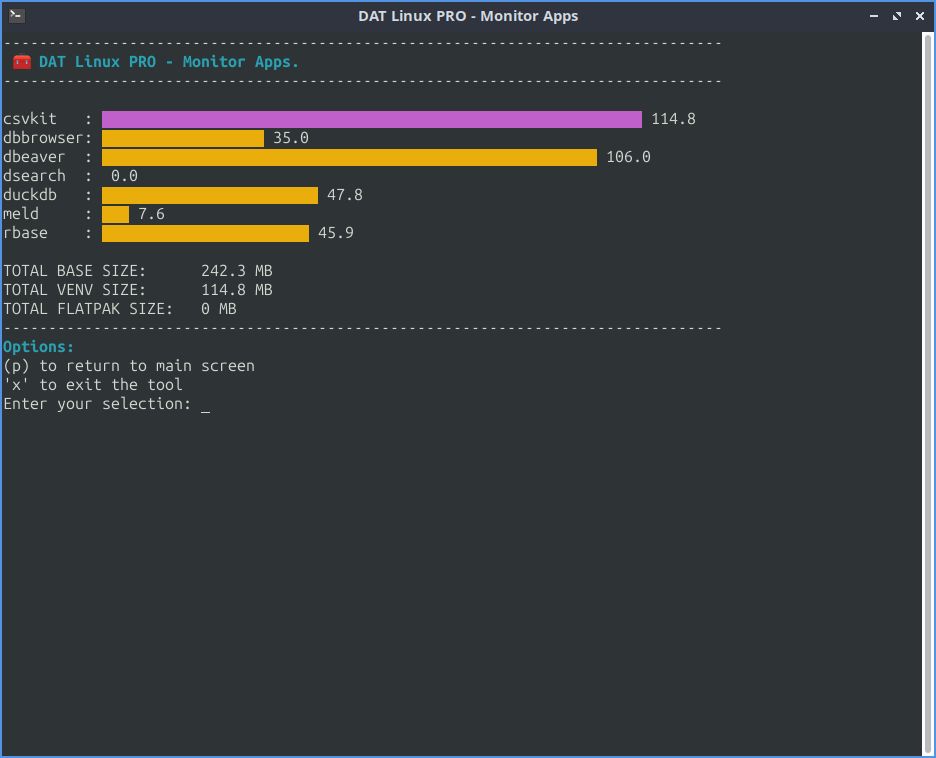Select the TOTAL FLATPAK SIZE line
936x758 pixels.
click(120, 308)
